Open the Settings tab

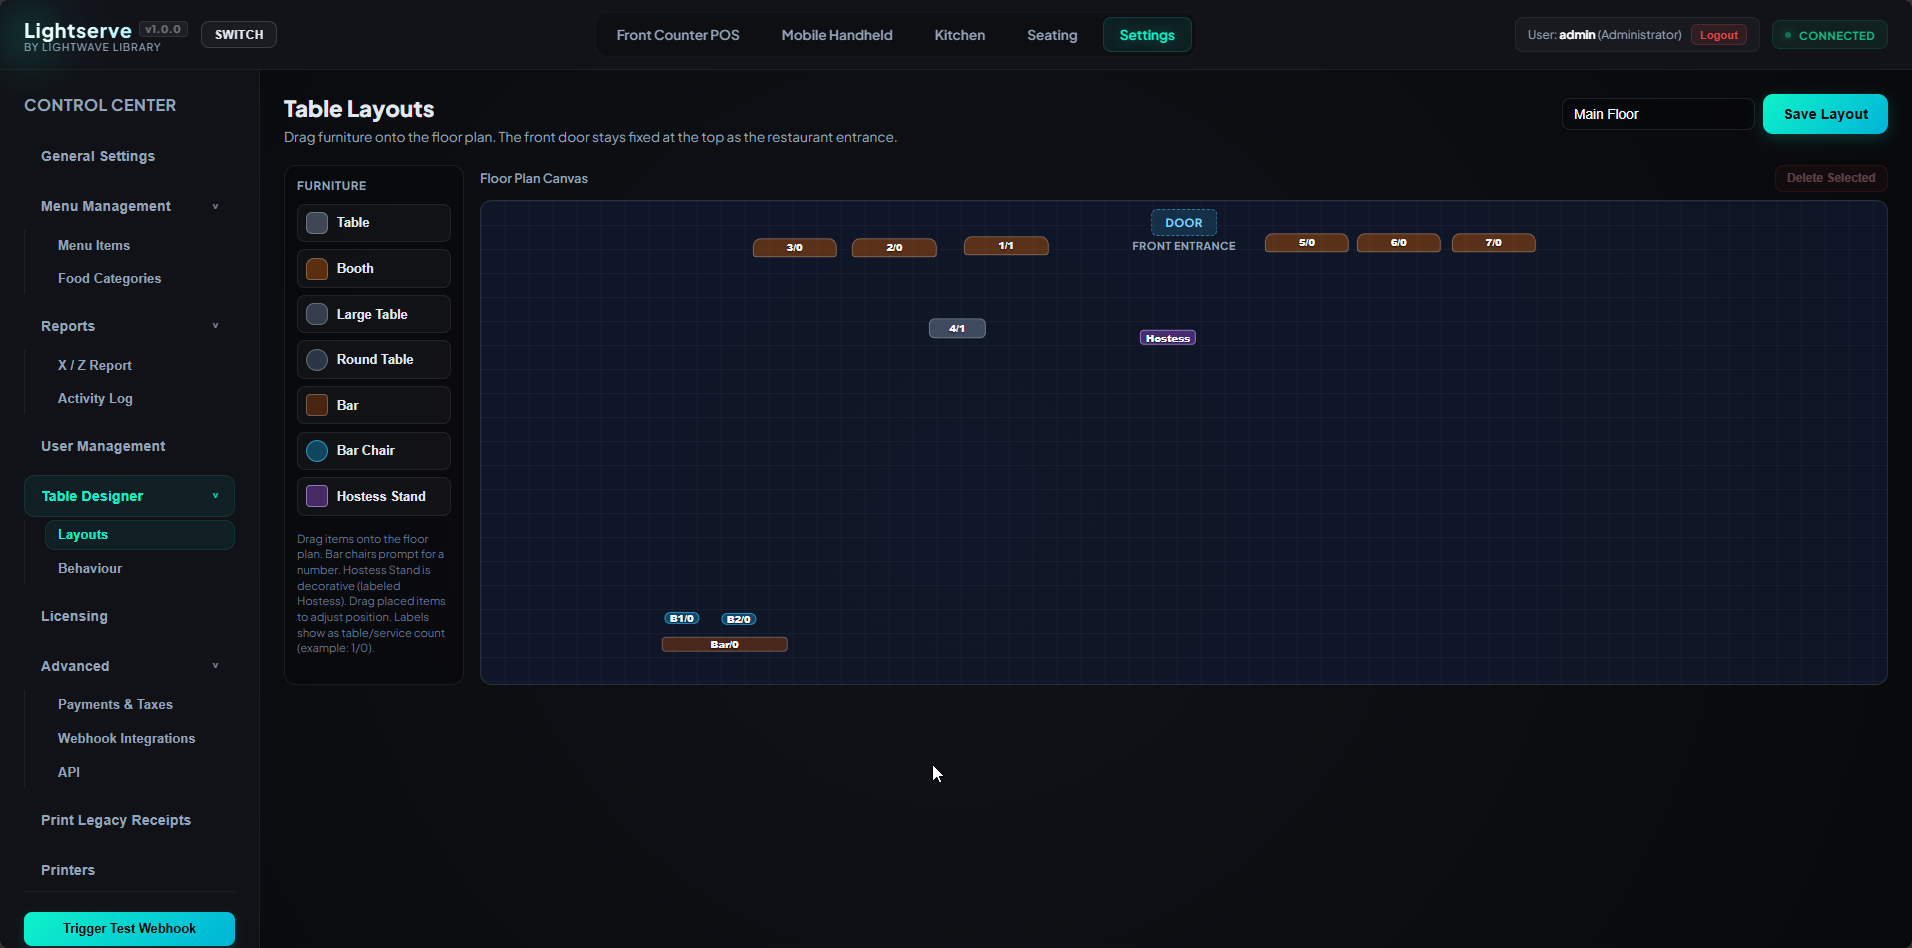point(1147,35)
